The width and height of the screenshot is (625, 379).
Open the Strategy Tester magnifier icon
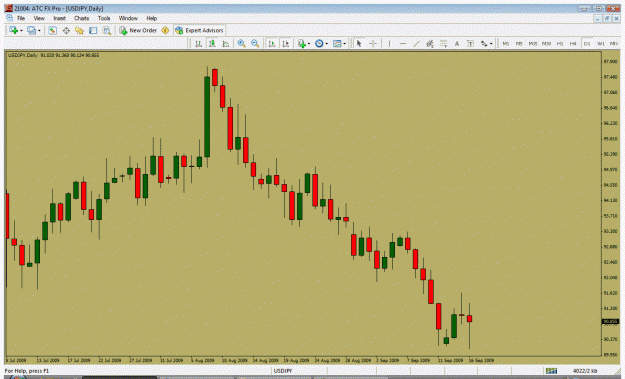pyautogui.click(x=106, y=30)
